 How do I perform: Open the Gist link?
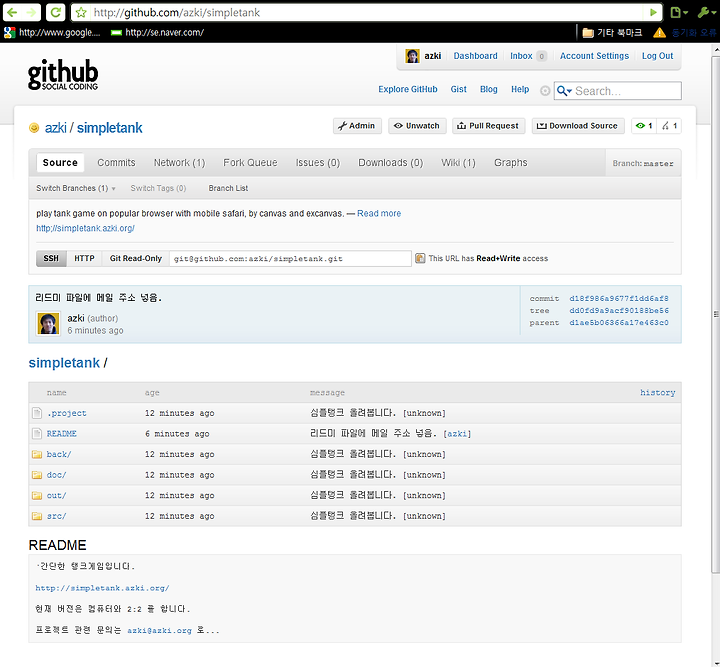pyautogui.click(x=458, y=89)
